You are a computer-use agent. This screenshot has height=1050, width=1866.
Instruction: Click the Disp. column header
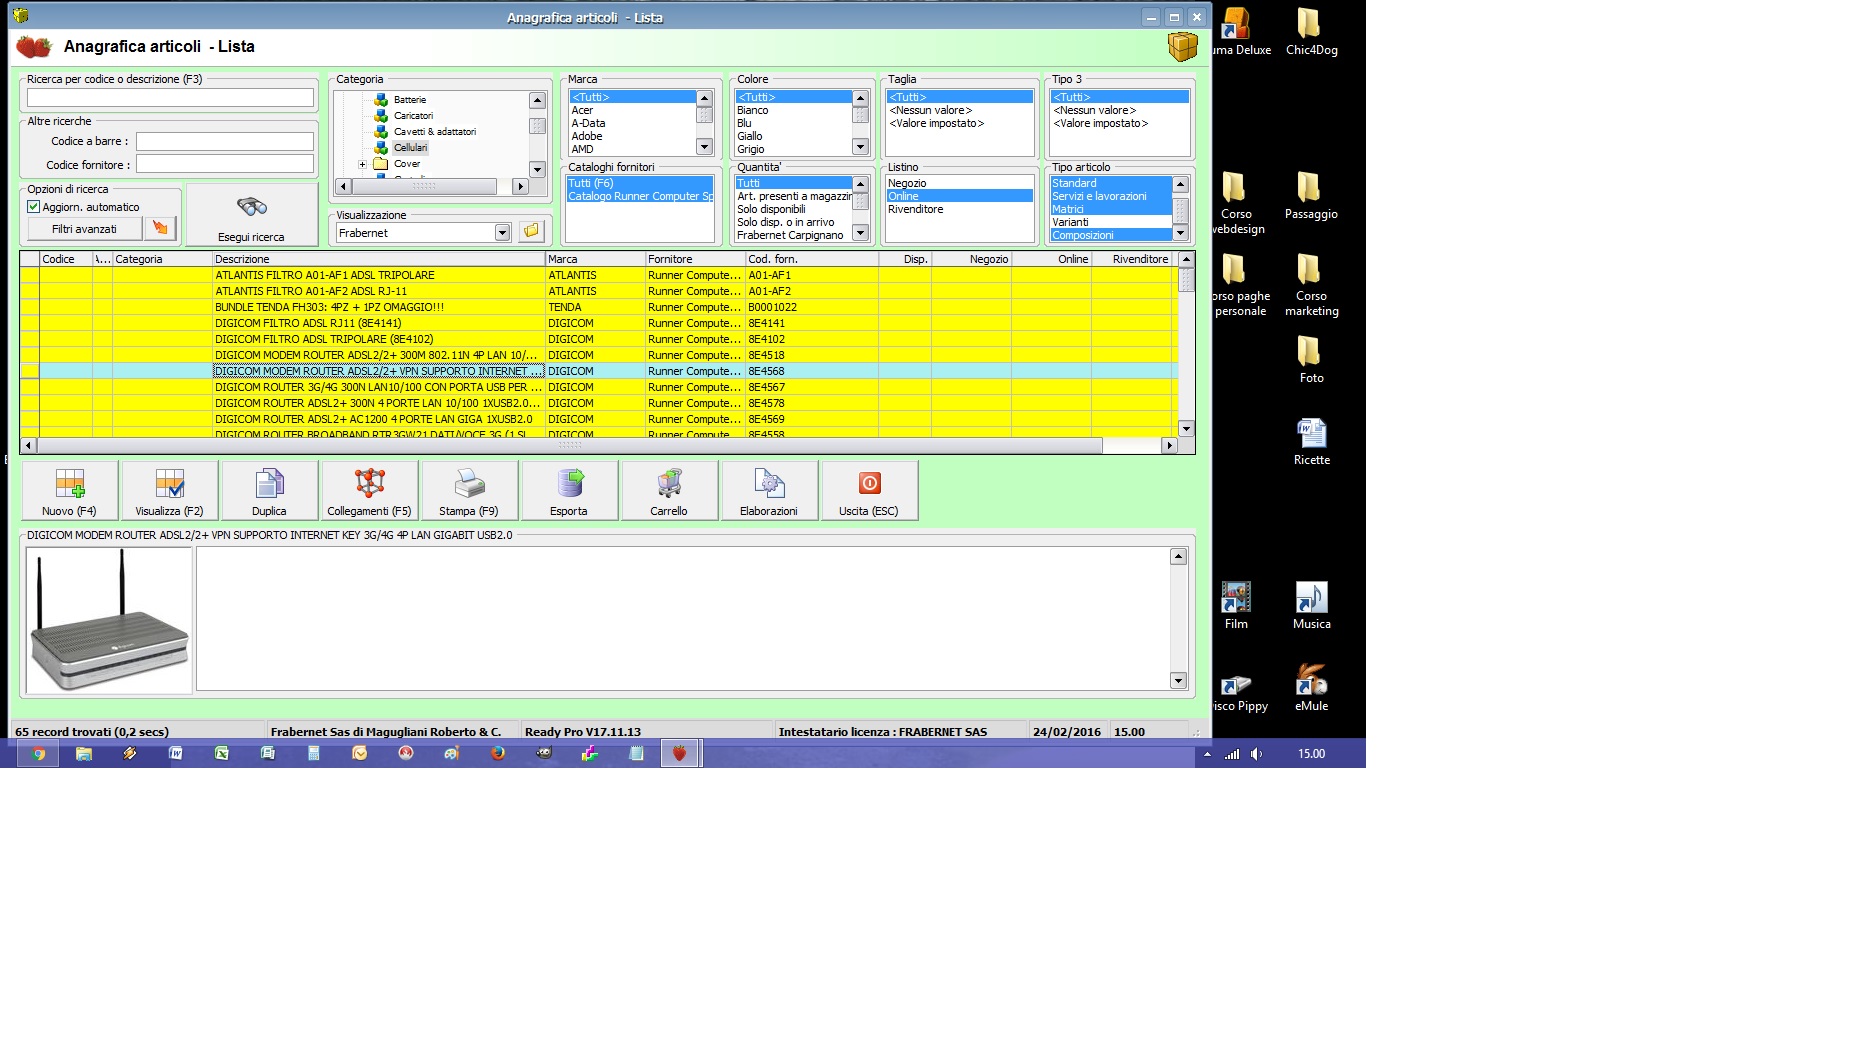click(x=905, y=259)
